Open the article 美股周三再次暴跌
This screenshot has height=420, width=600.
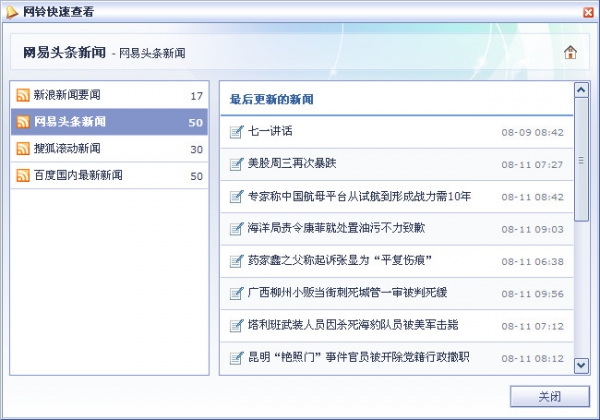[397, 164]
